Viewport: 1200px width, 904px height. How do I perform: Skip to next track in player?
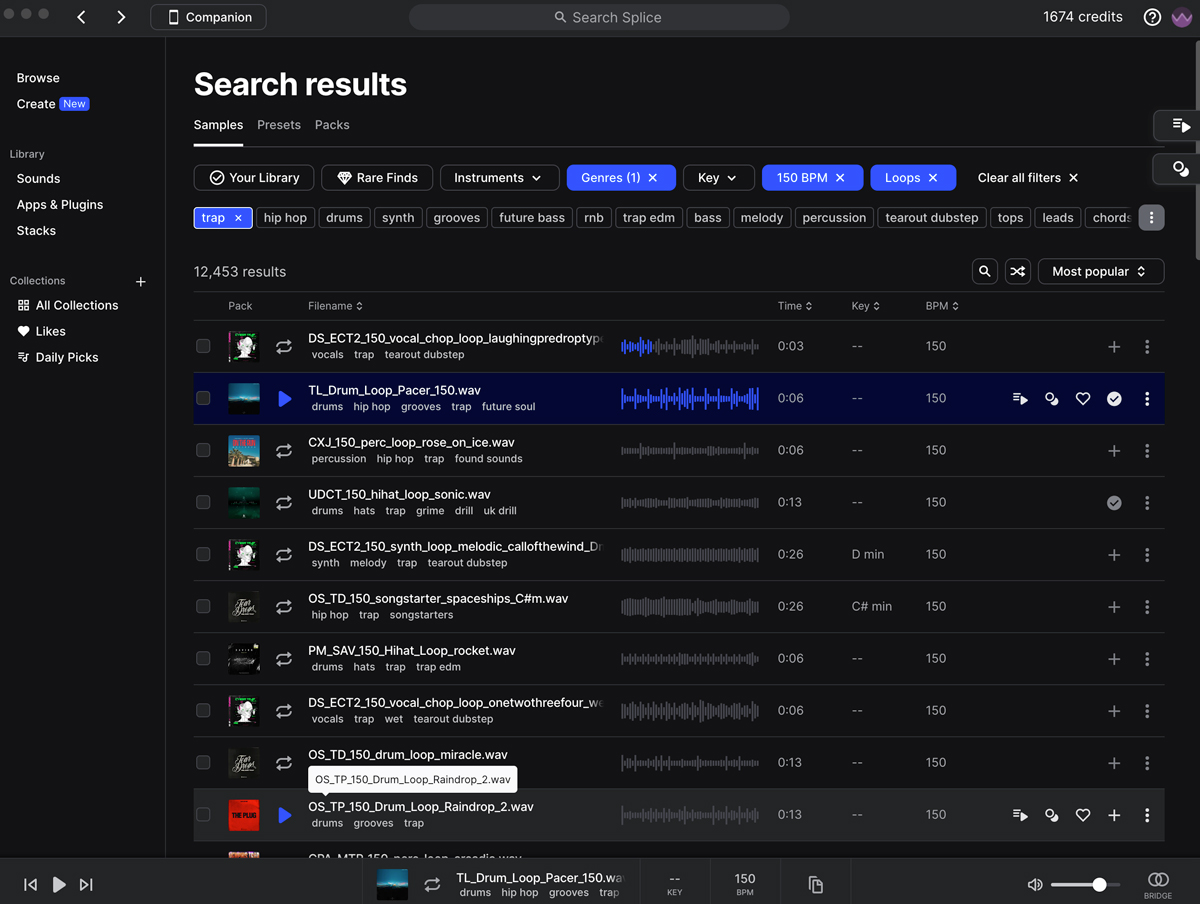click(x=86, y=884)
